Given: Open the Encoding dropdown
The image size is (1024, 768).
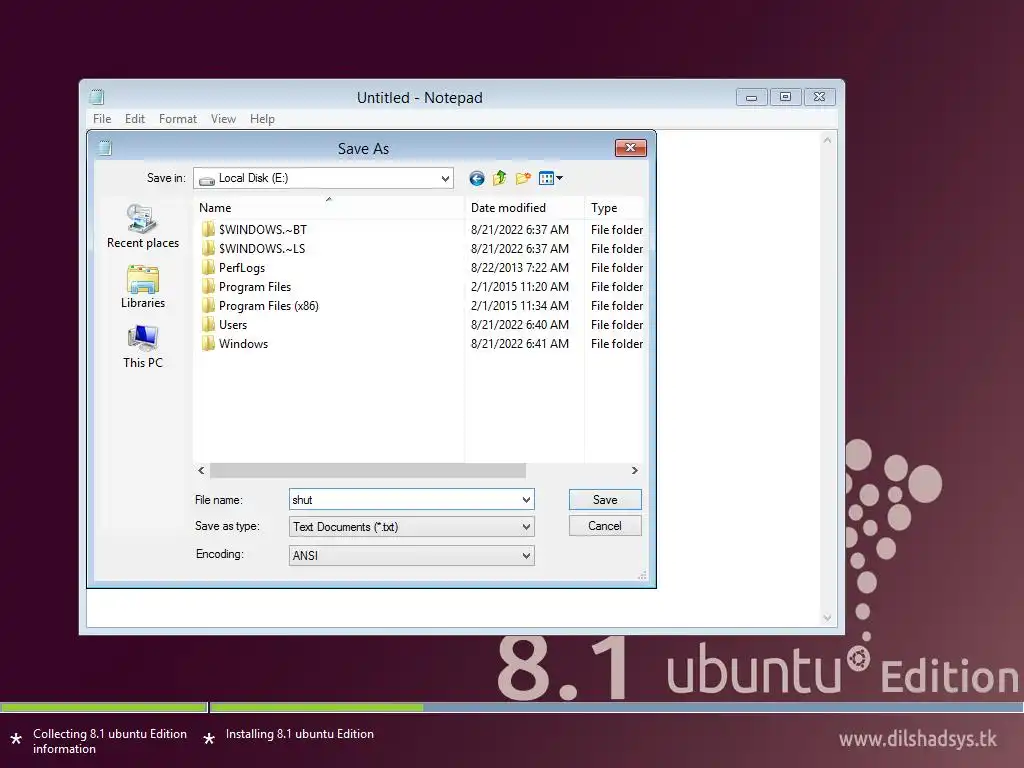Looking at the screenshot, I should coord(526,556).
